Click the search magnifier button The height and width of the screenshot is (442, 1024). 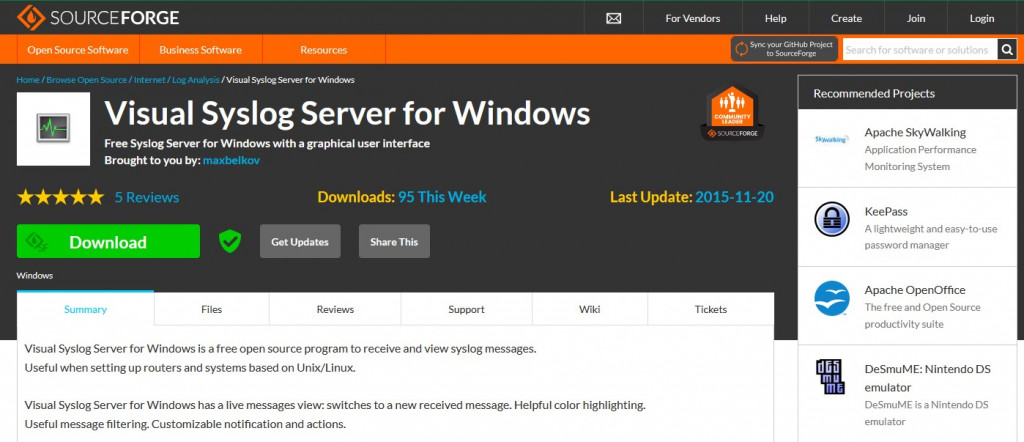pos(1007,50)
